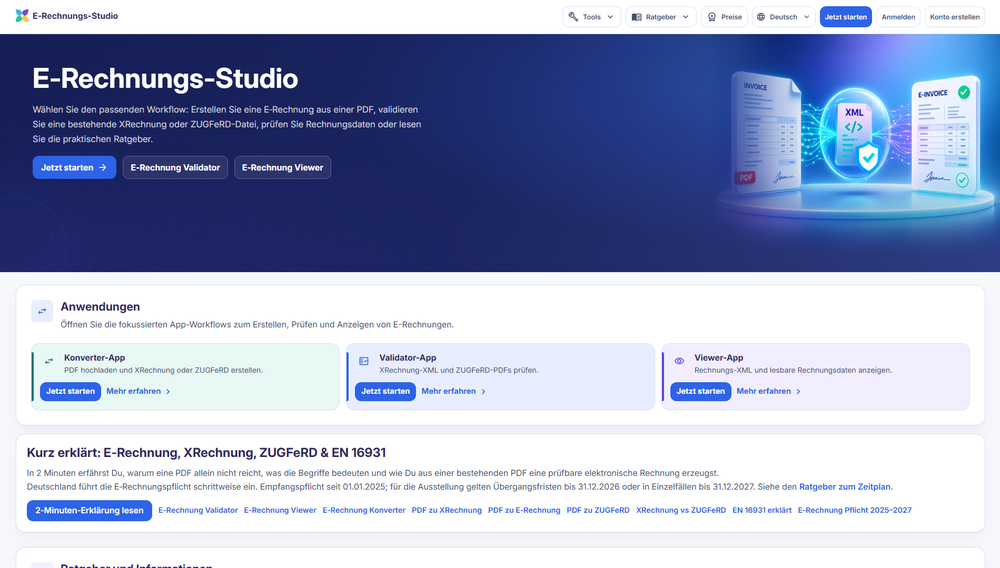Viewport: 1000px width, 568px height.
Task: Click Anmelden in the header
Action: coord(898,17)
